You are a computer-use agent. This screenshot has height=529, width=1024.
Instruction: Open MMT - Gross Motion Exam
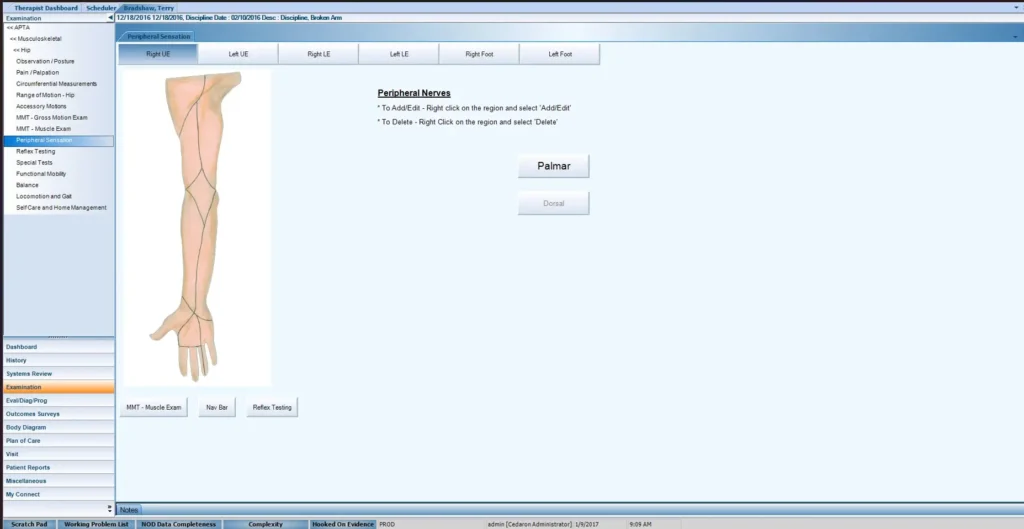point(52,118)
